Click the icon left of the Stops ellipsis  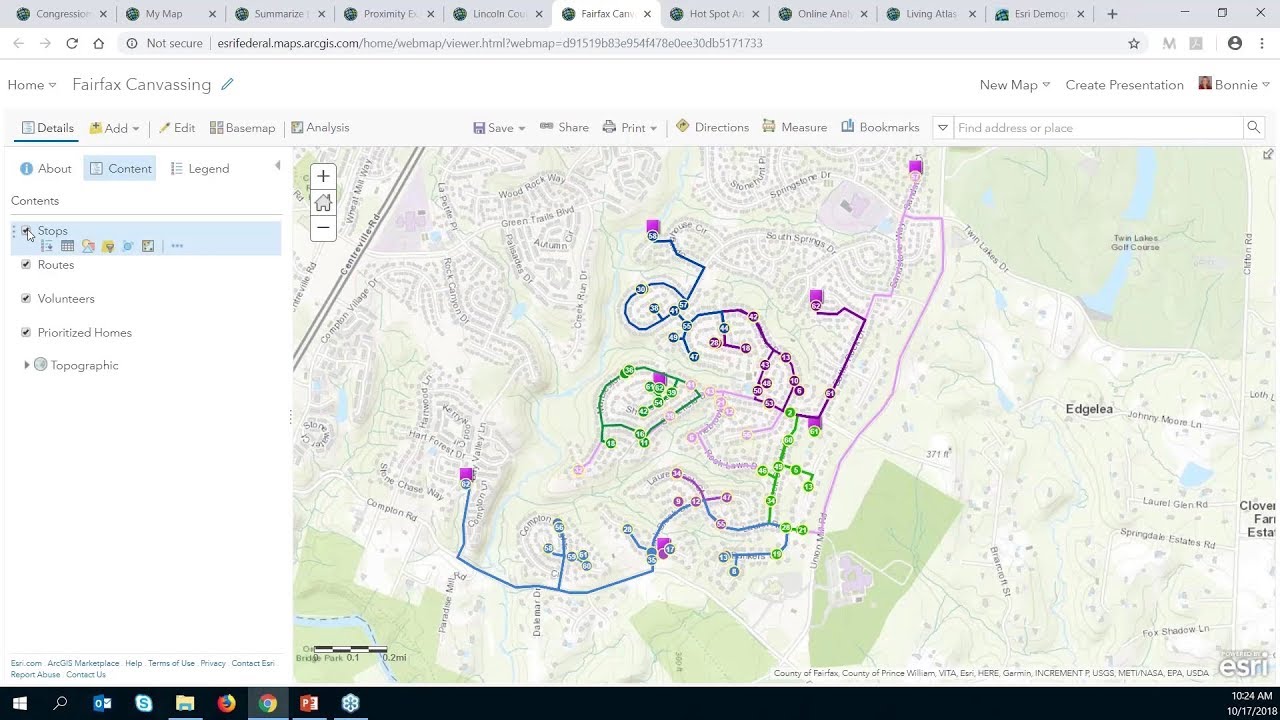coord(148,246)
